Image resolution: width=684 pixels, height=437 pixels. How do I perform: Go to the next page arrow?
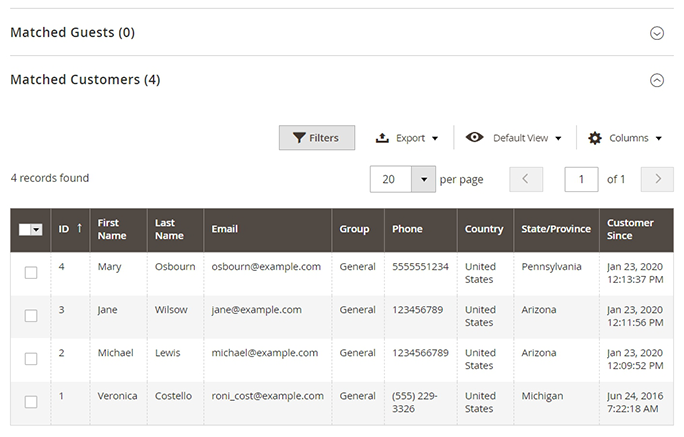(657, 179)
